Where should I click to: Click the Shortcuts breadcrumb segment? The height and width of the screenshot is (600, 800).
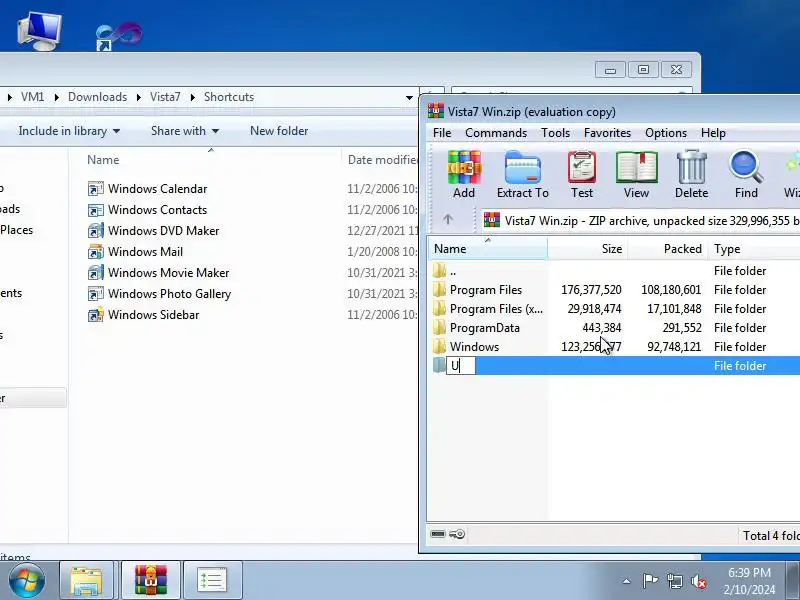click(229, 97)
